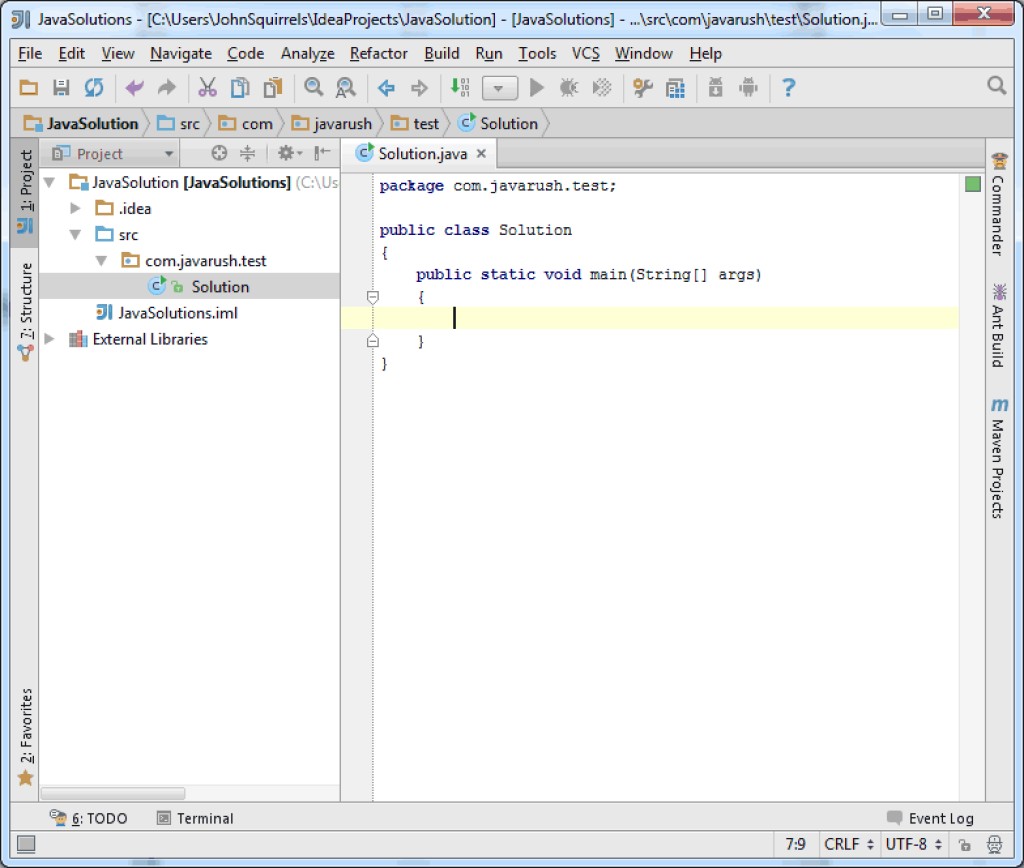Toggle the main method fold marker
The width and height of the screenshot is (1024, 868).
373,297
